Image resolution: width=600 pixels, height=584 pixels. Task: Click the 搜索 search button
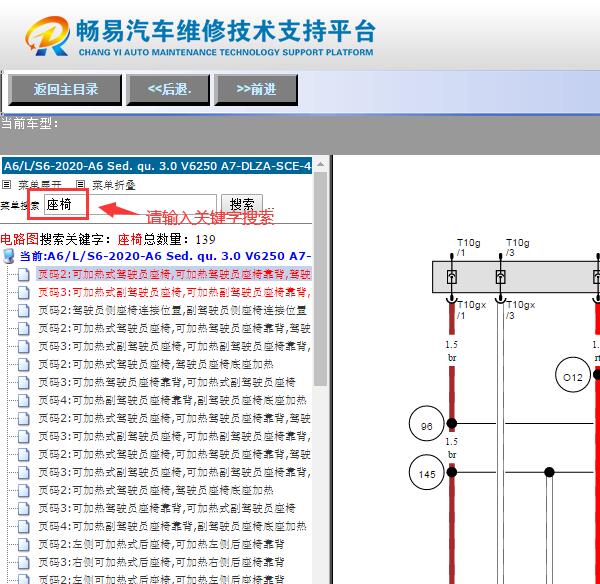click(242, 204)
